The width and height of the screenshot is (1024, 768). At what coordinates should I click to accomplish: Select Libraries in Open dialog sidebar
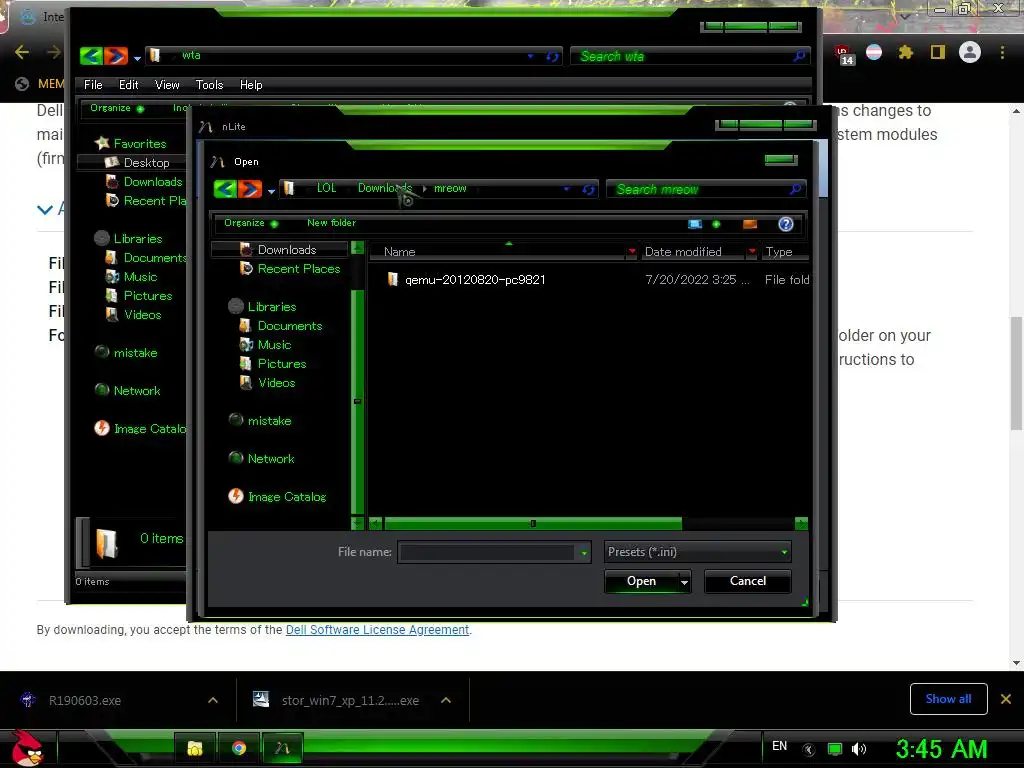[x=272, y=306]
